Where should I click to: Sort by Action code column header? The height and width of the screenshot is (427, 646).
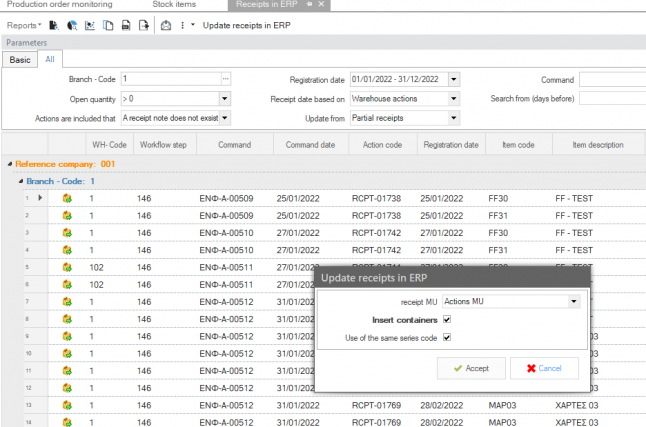tap(382, 145)
